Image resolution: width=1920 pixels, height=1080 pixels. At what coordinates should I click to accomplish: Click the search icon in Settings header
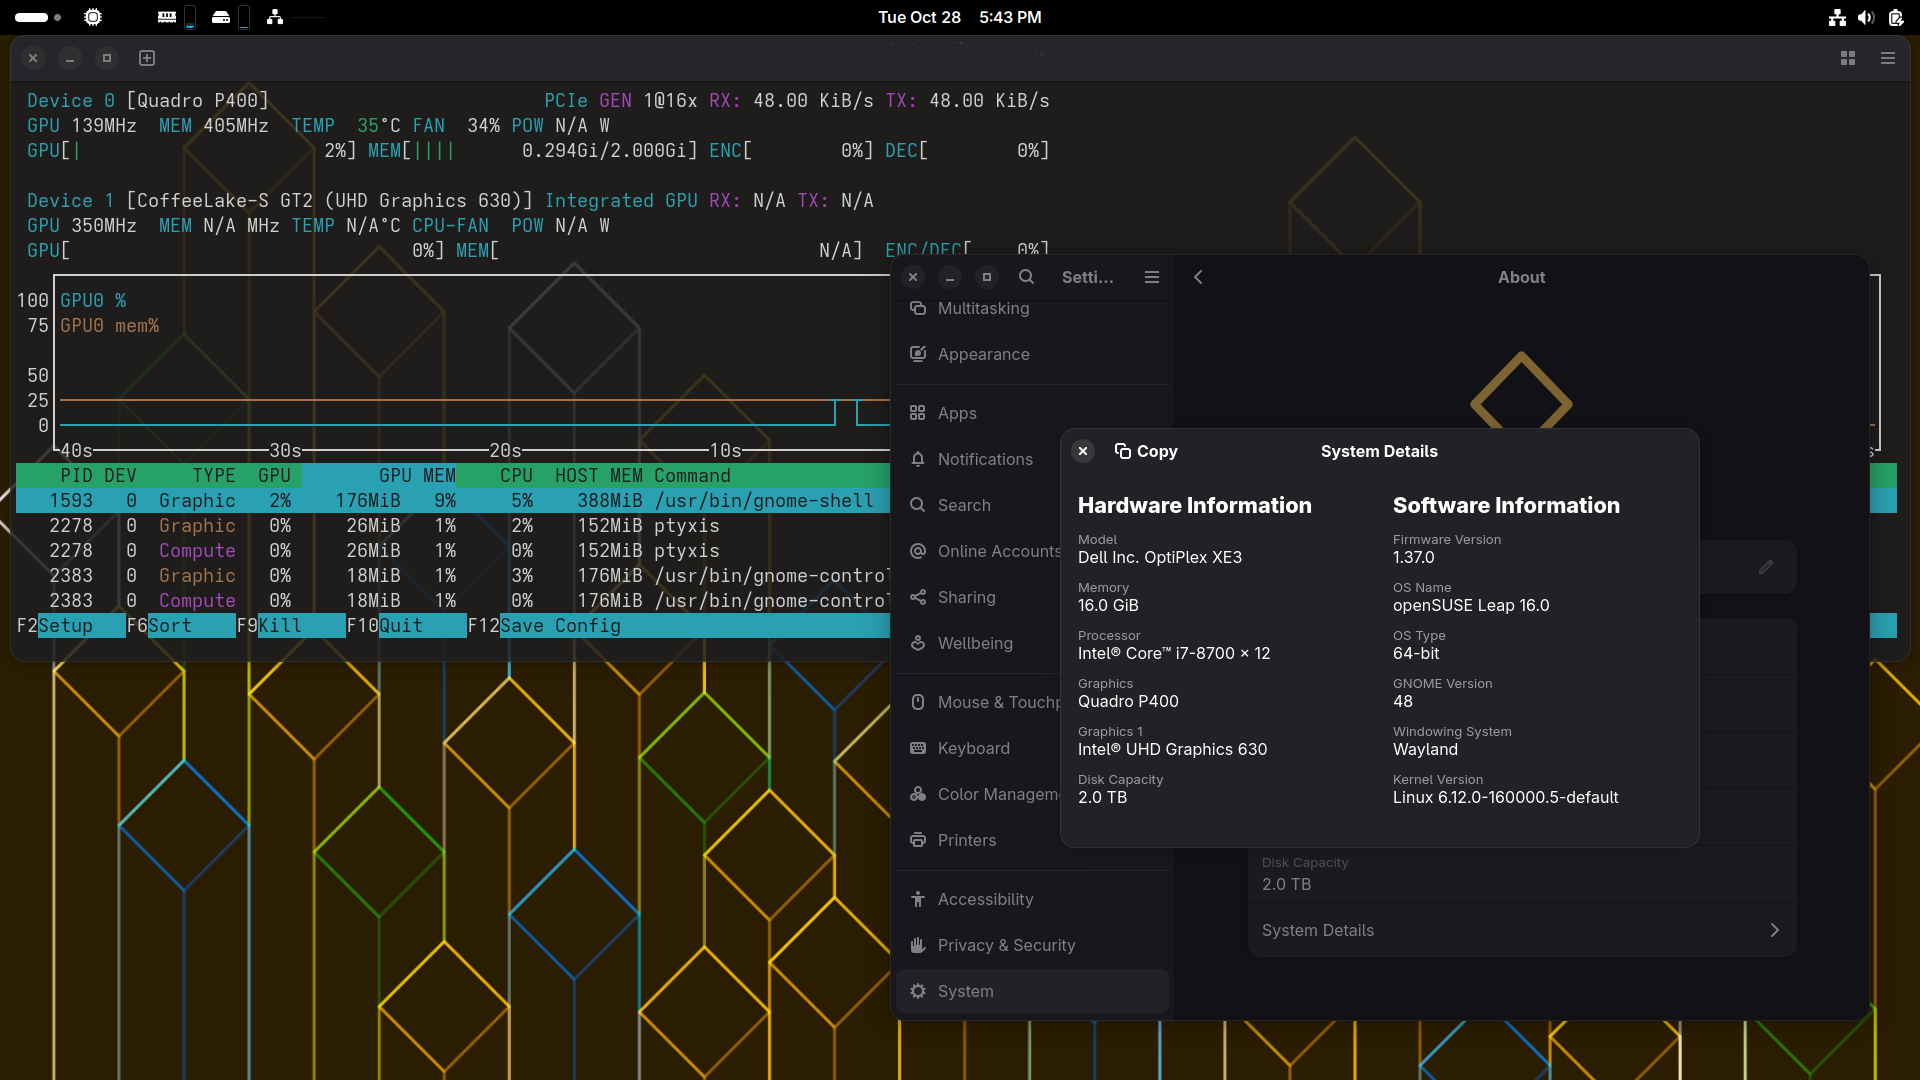(x=1026, y=277)
